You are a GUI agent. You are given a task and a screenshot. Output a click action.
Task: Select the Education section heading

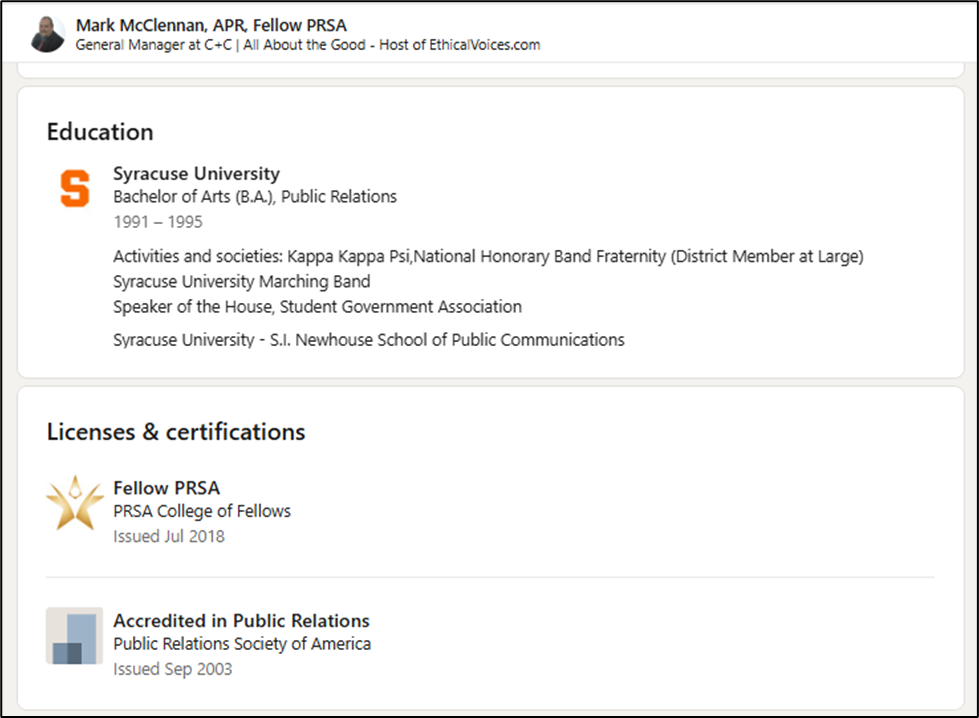[100, 132]
